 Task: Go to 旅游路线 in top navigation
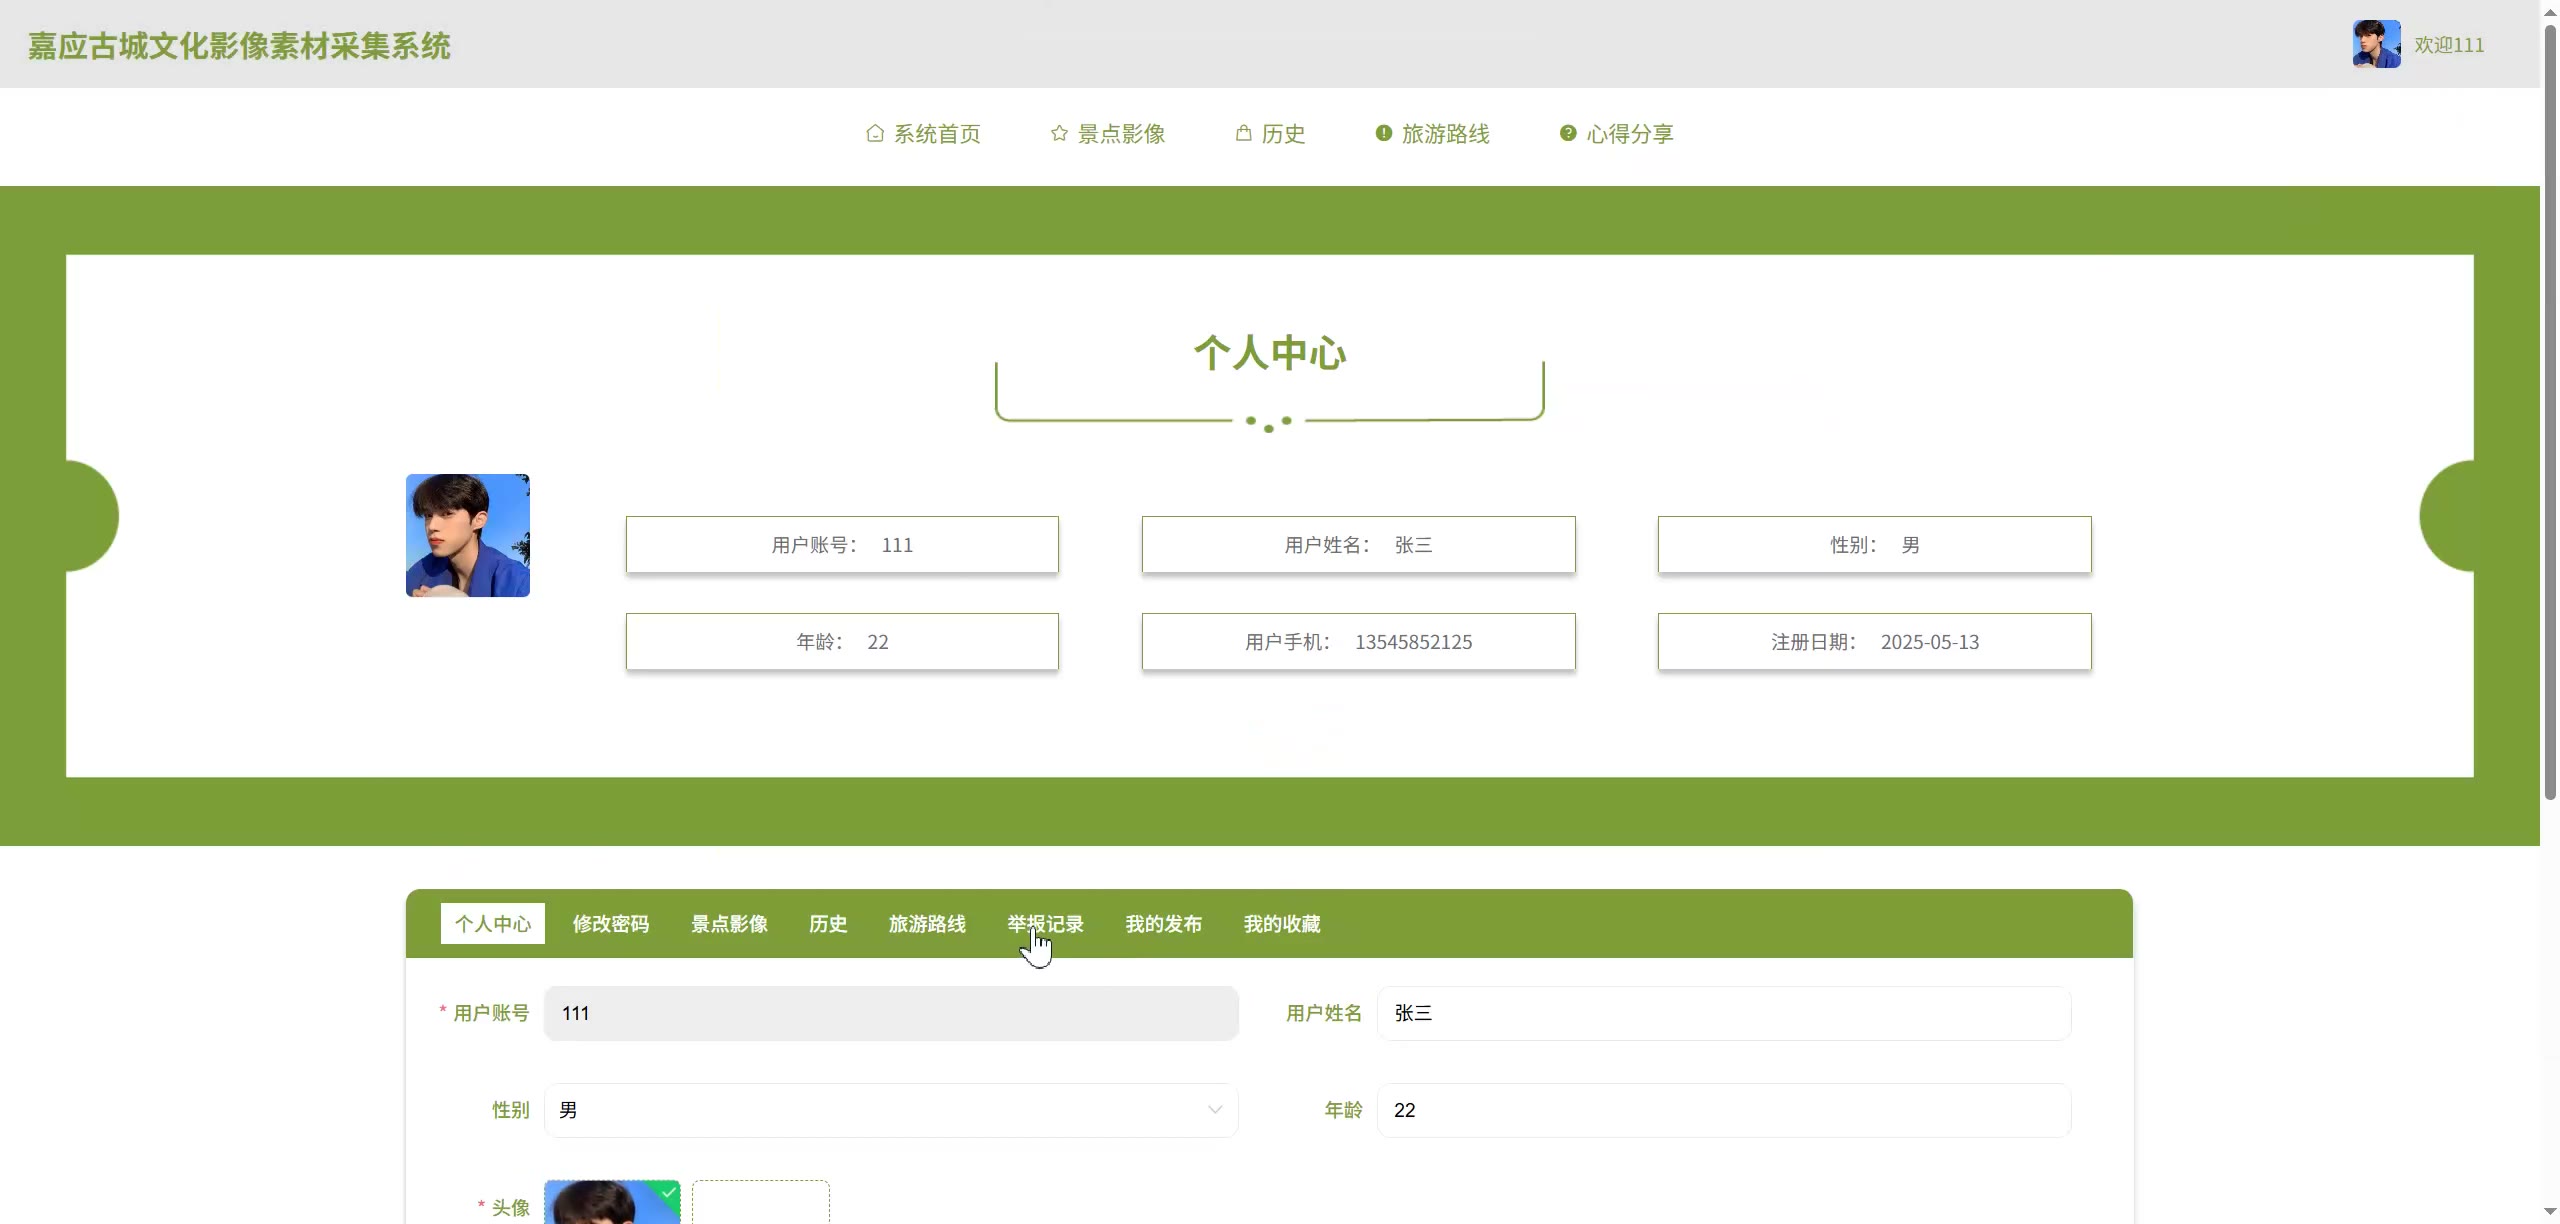[x=1445, y=134]
